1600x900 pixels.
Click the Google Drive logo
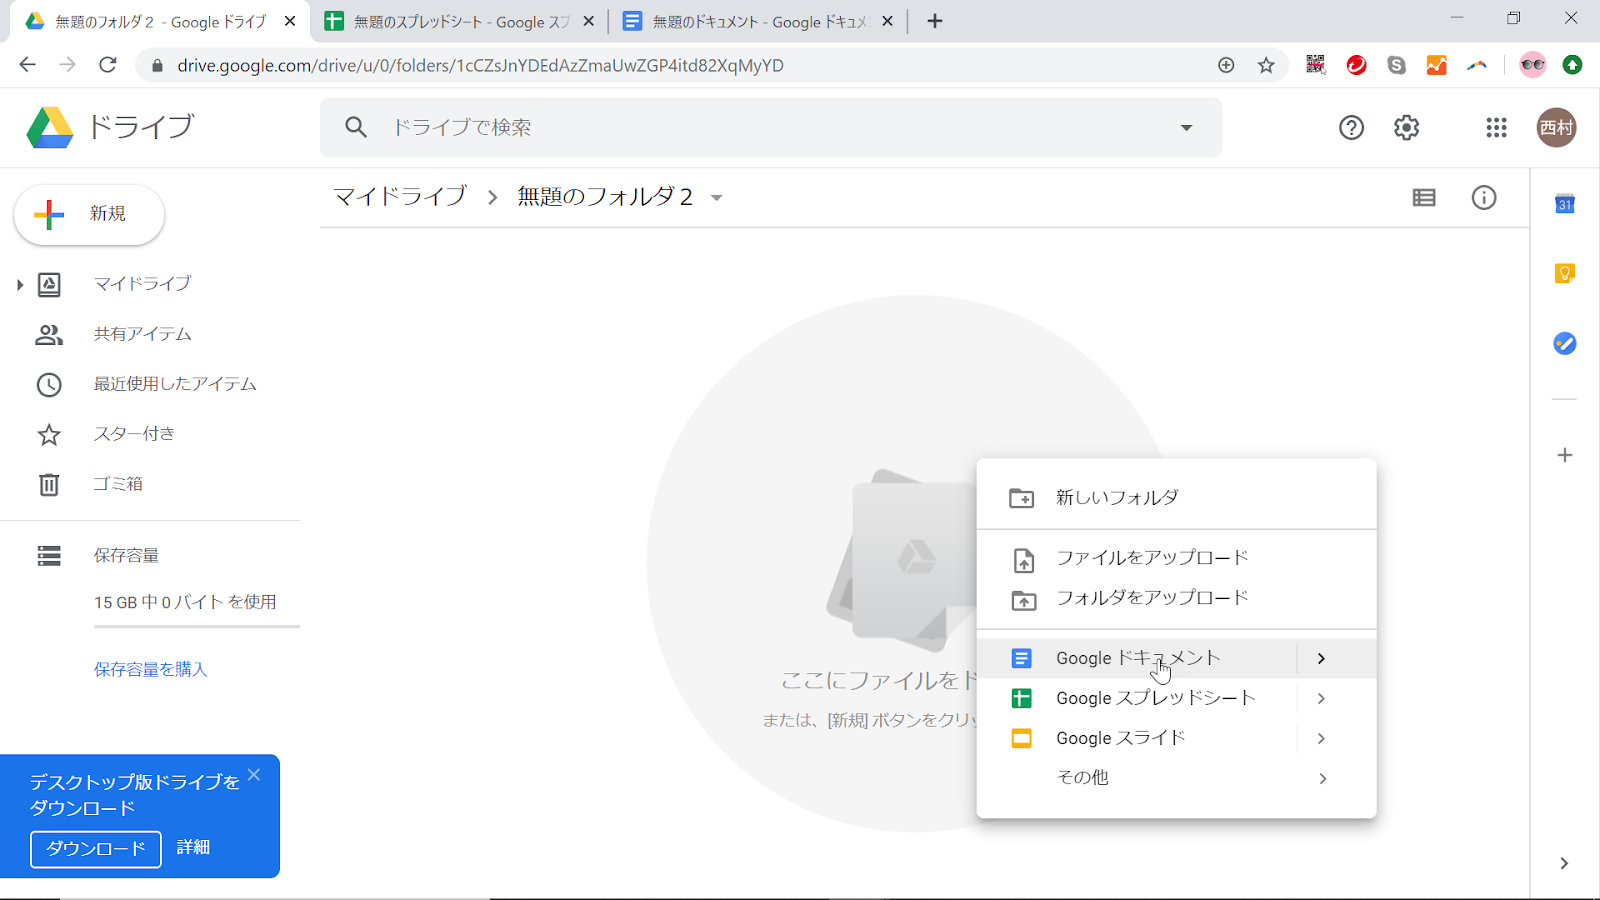[x=50, y=128]
